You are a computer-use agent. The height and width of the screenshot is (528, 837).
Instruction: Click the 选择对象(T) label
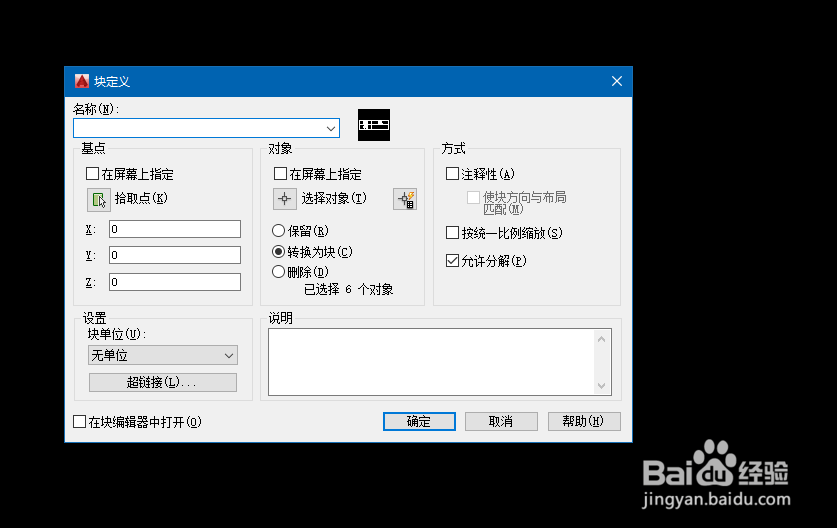tap(334, 199)
